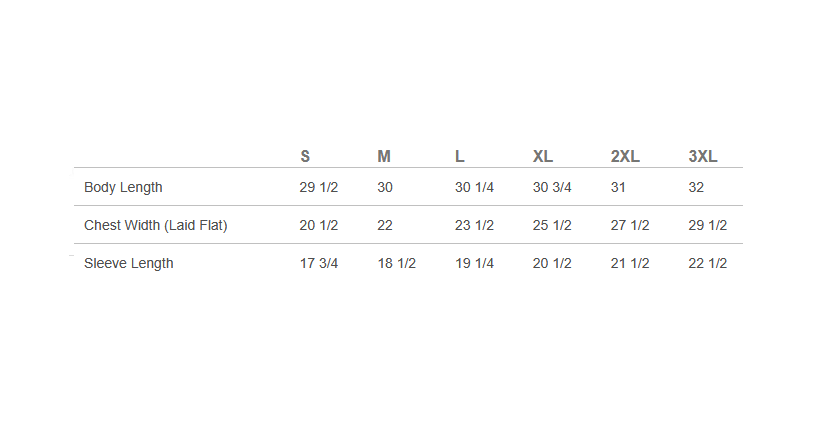Viewport: 829px width, 429px height.
Task: Click Sleeve Length value 19 1/4
Action: 474,263
